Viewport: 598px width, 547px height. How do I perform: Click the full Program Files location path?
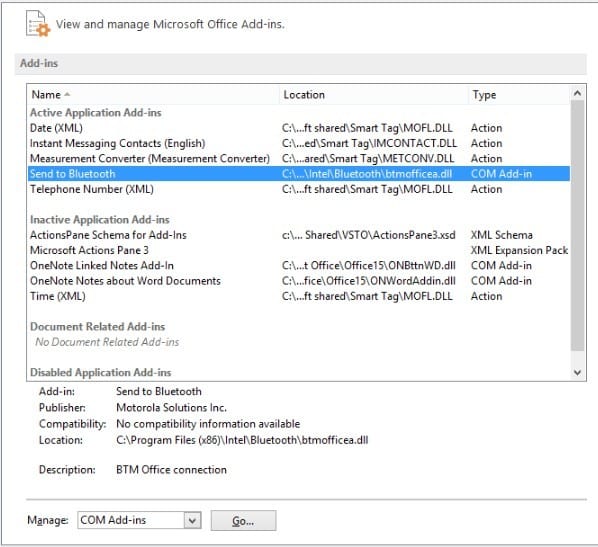(242, 440)
